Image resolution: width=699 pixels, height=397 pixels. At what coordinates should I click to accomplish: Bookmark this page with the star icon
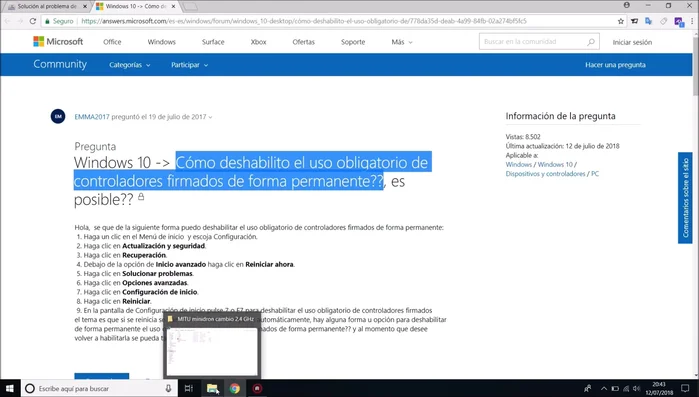pos(621,21)
